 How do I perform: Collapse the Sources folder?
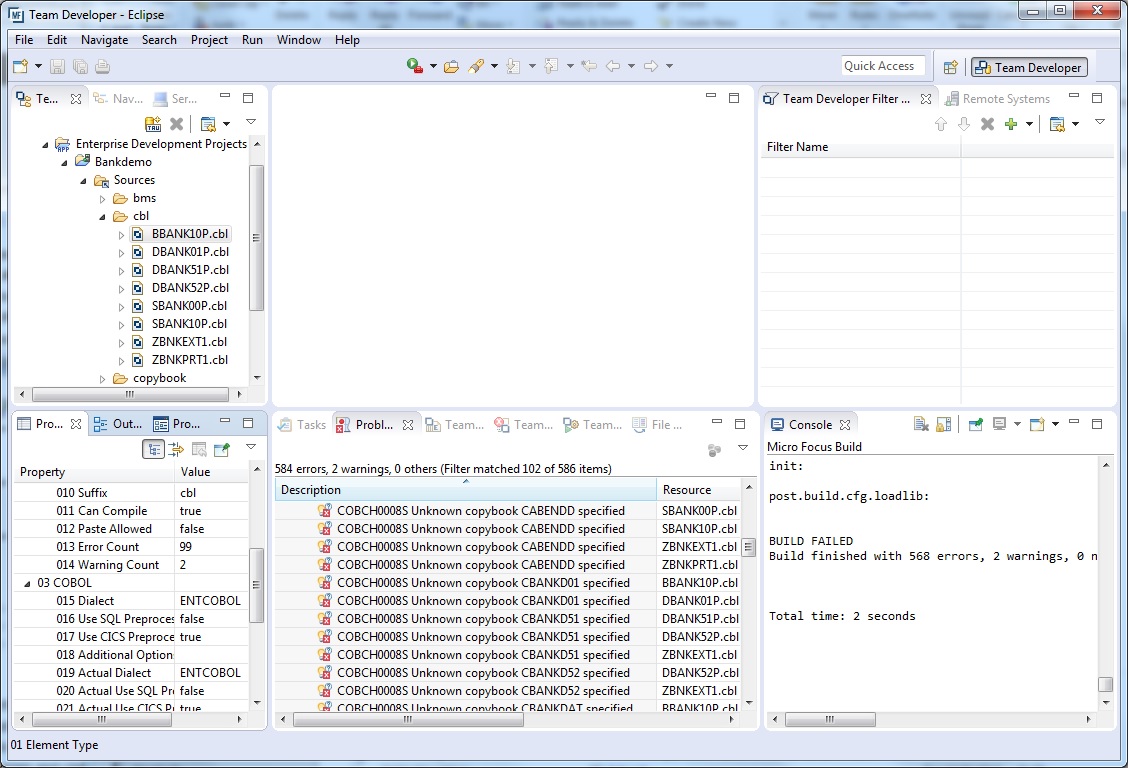tap(83, 180)
